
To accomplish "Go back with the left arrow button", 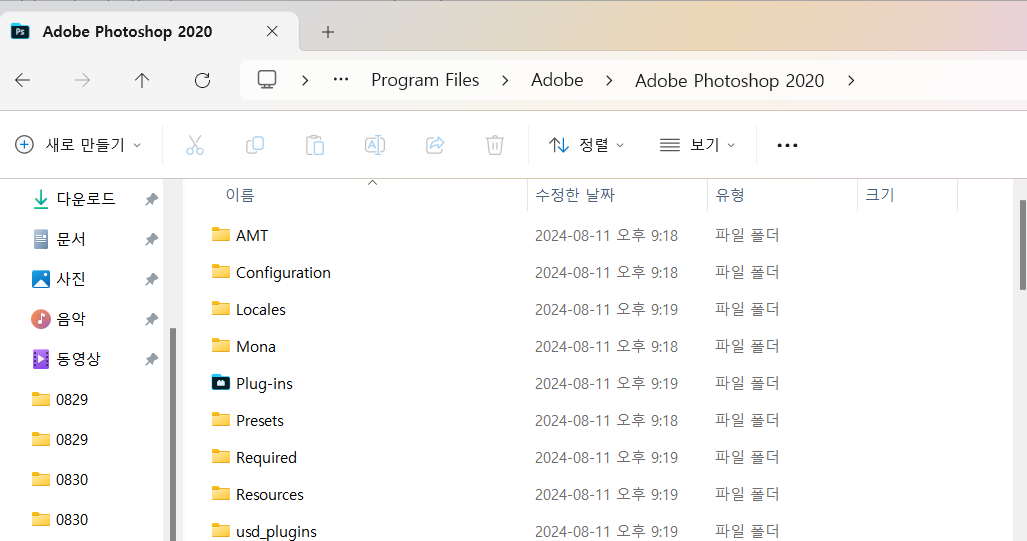I will pyautogui.click(x=22, y=81).
